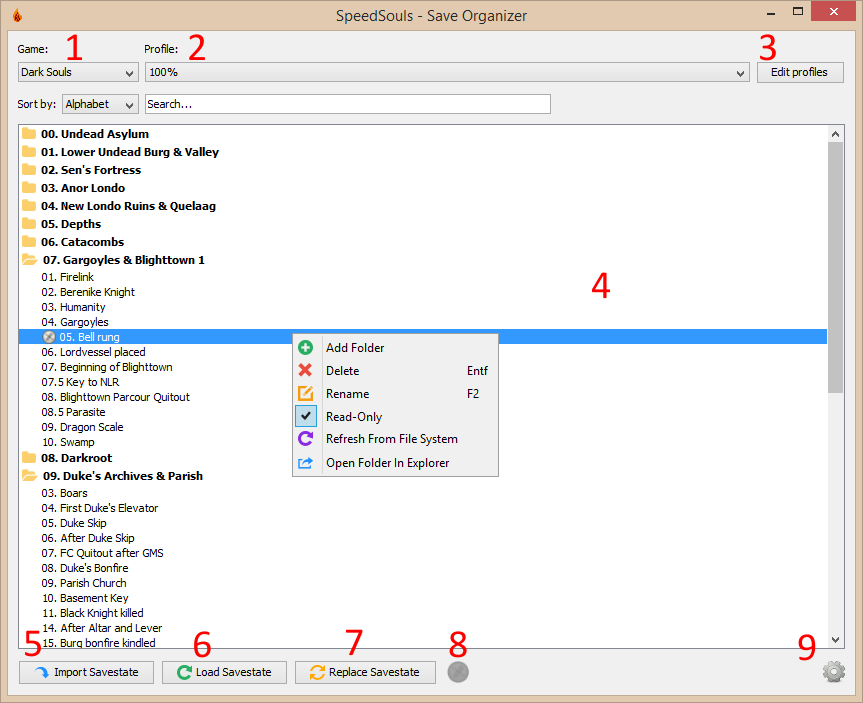Collapse the 09. Duke's Archives & Parish folder
The width and height of the screenshot is (863, 703).
(29, 476)
